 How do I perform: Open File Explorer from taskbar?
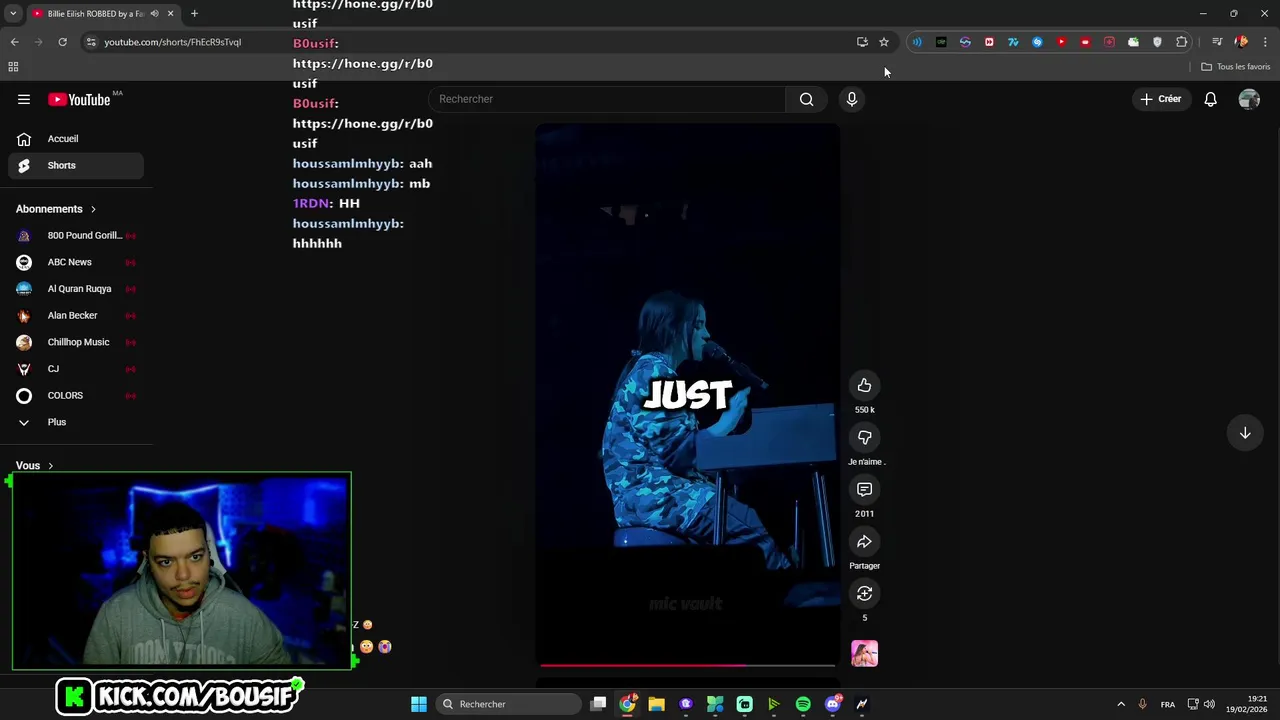(x=656, y=704)
